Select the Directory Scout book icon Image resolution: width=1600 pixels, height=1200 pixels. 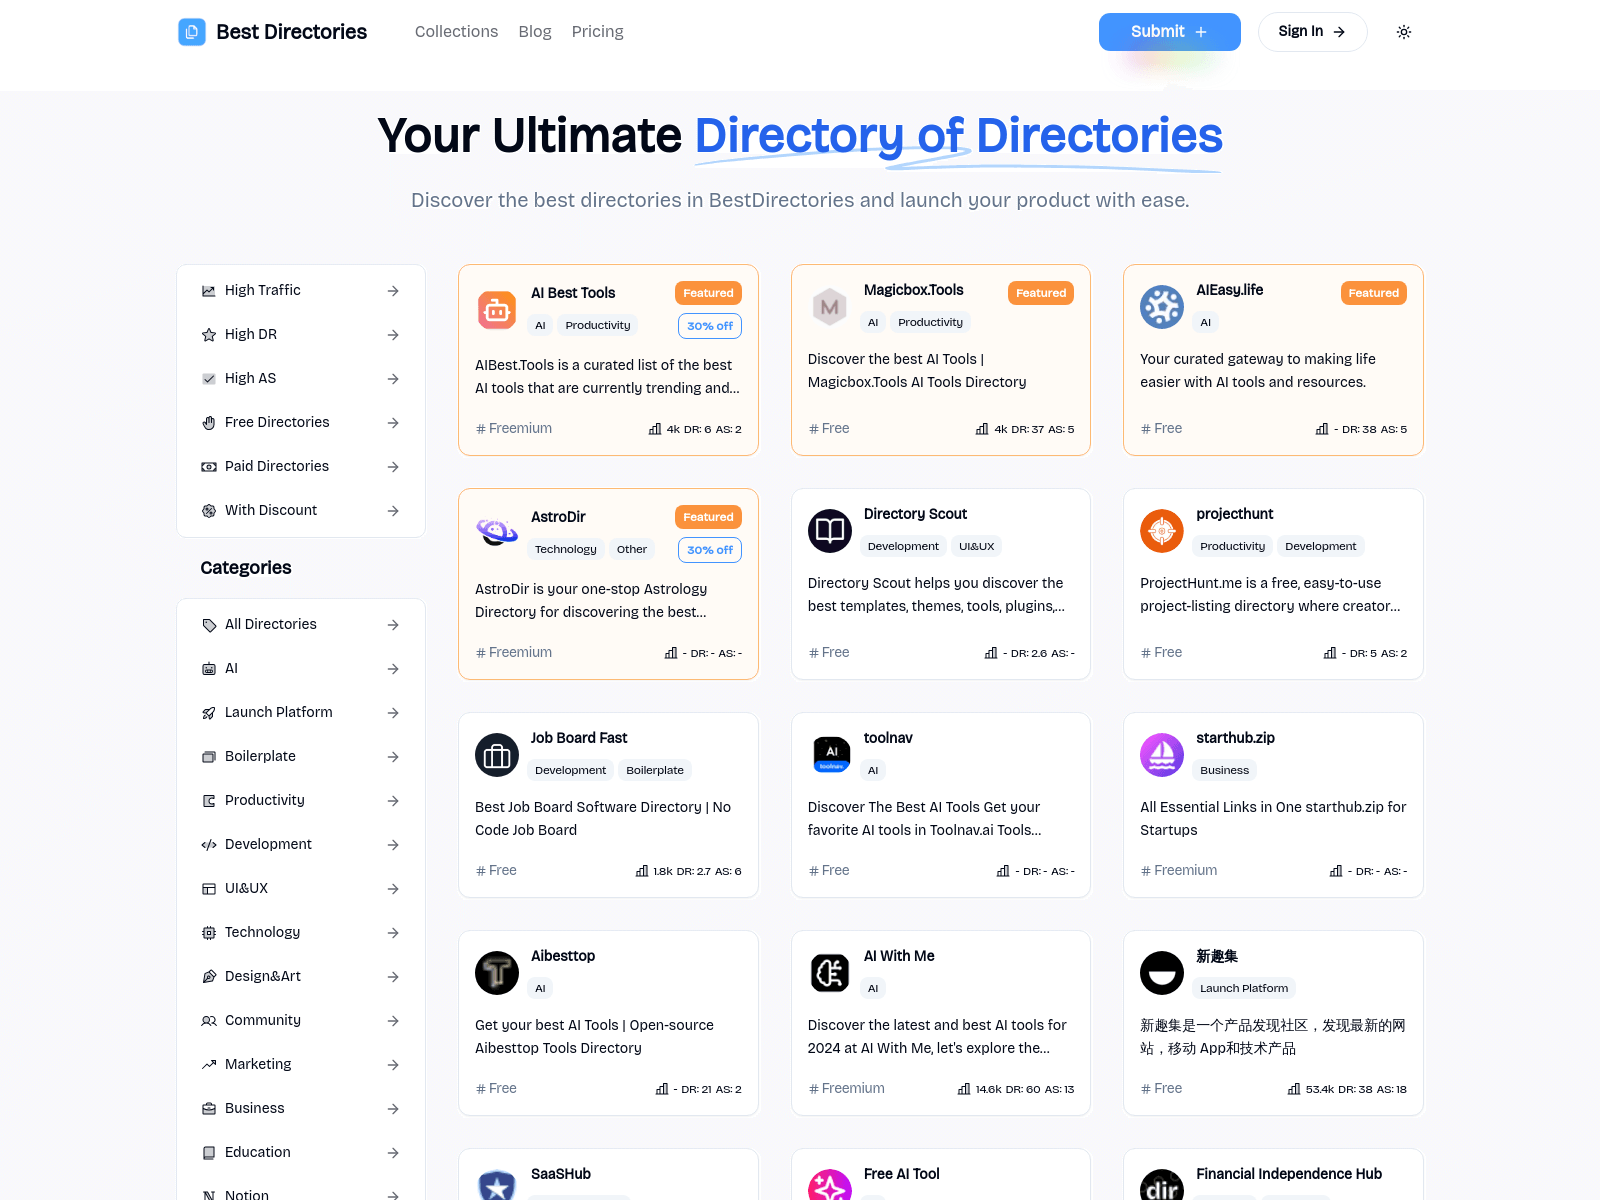(829, 531)
